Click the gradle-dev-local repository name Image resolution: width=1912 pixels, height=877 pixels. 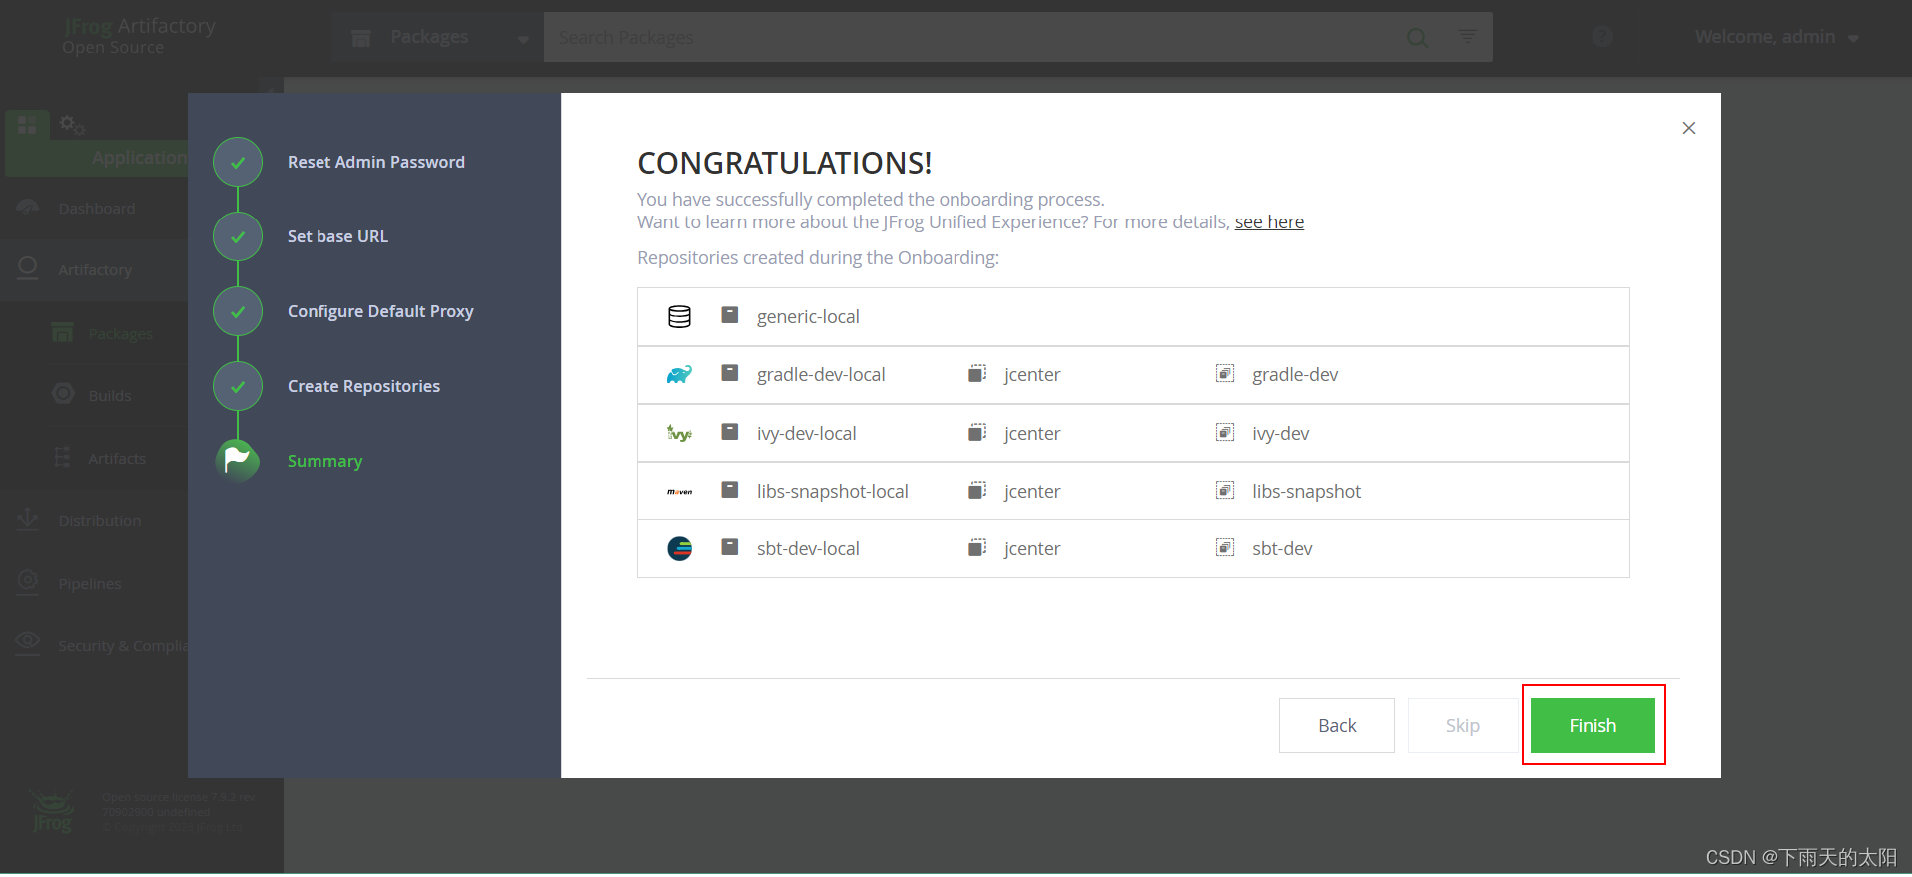pyautogui.click(x=821, y=374)
